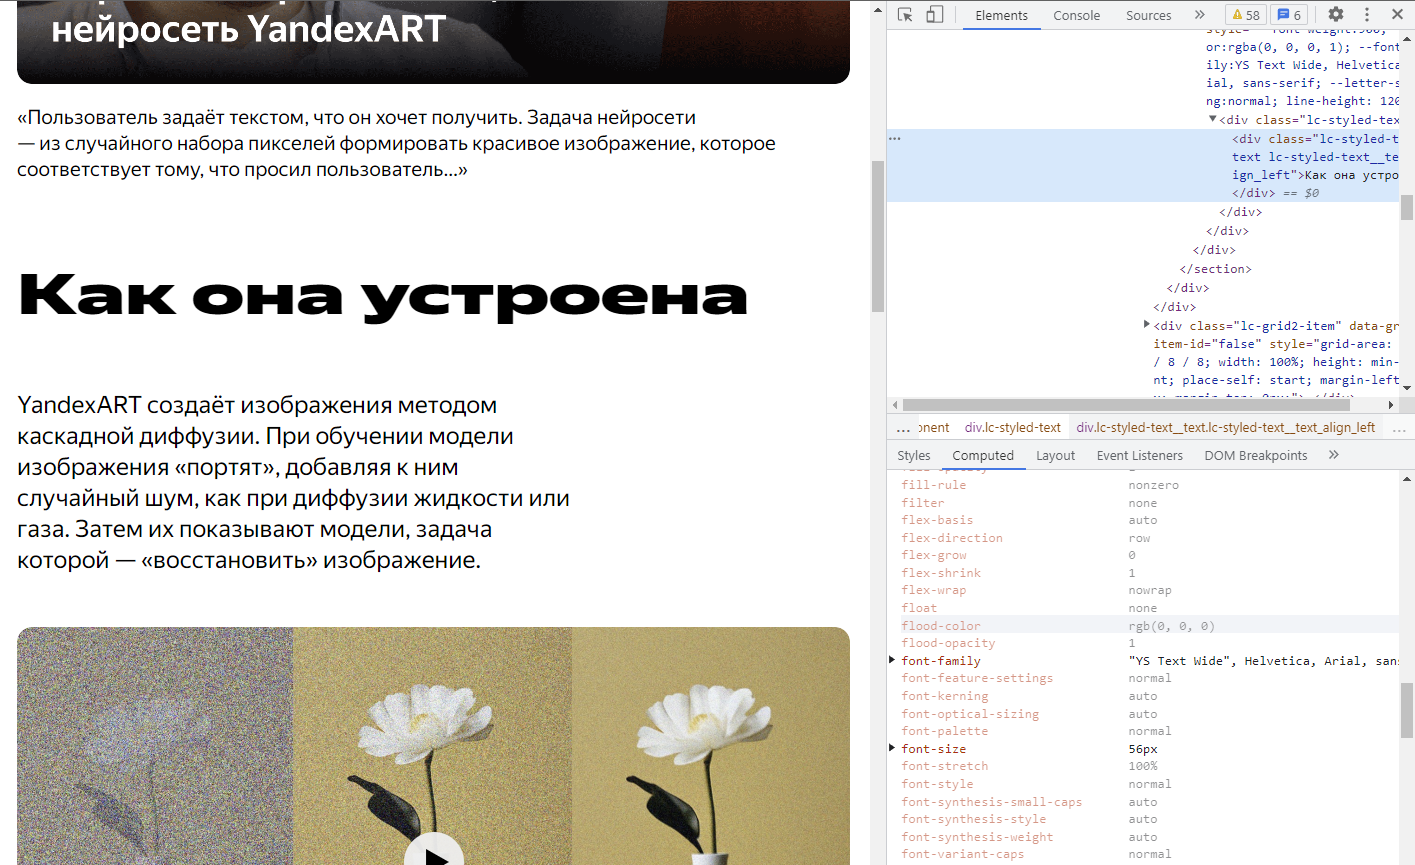Click the left breadcrumb overflow ellipsis
Image resolution: width=1415 pixels, height=865 pixels.
click(x=903, y=428)
